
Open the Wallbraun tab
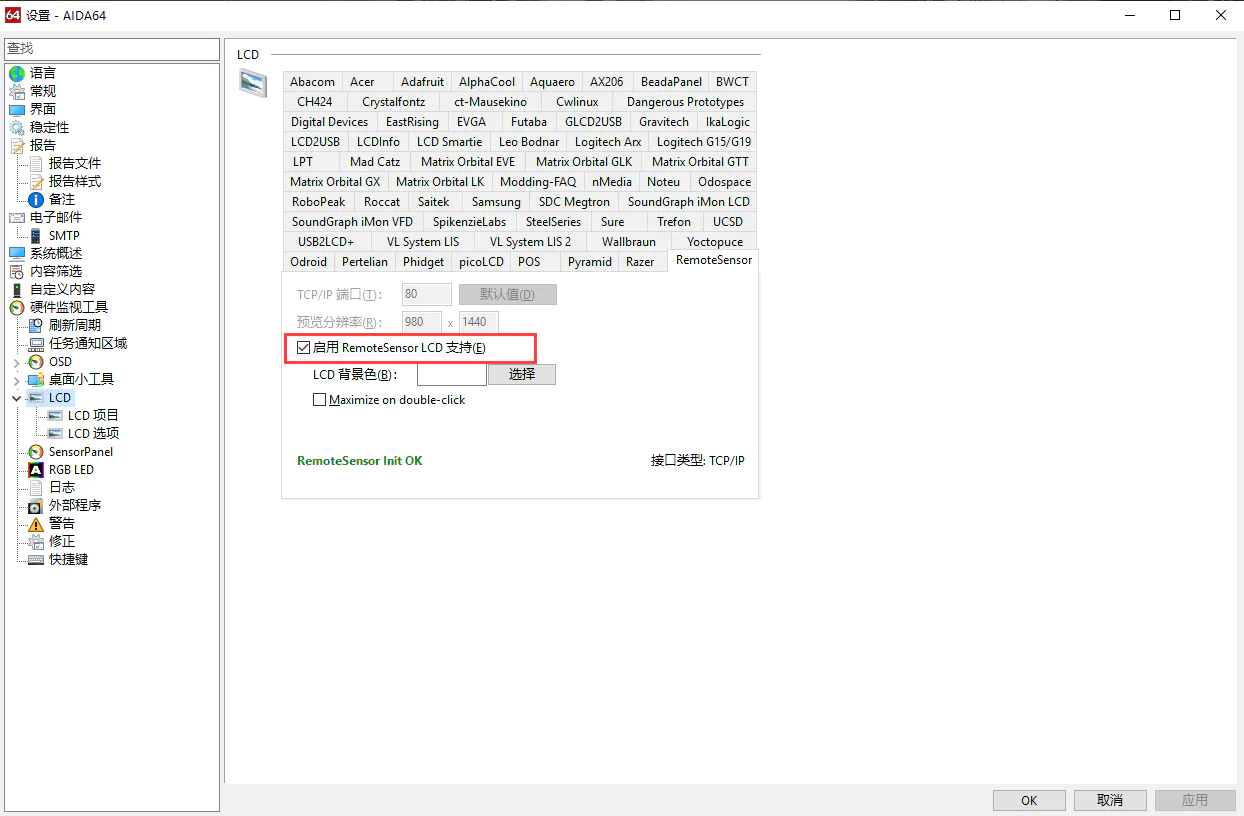(629, 242)
